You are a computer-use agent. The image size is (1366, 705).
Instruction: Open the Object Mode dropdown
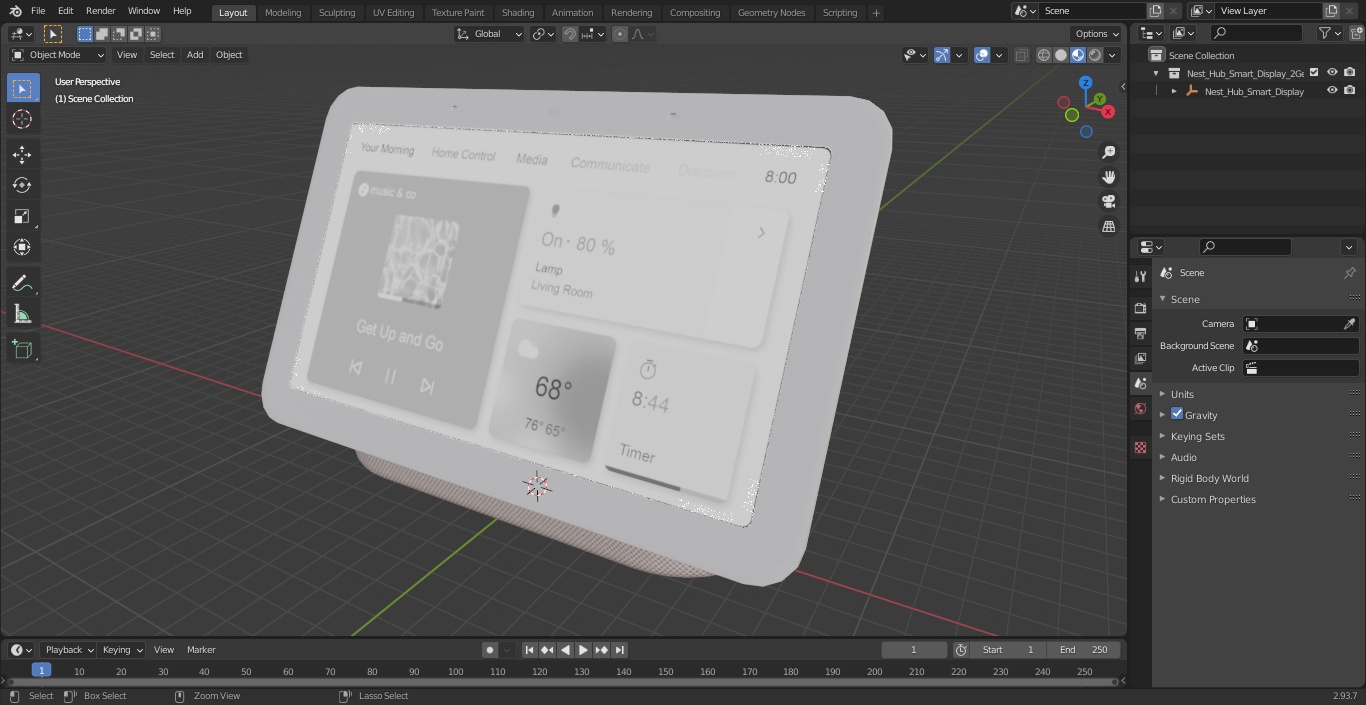(58, 55)
